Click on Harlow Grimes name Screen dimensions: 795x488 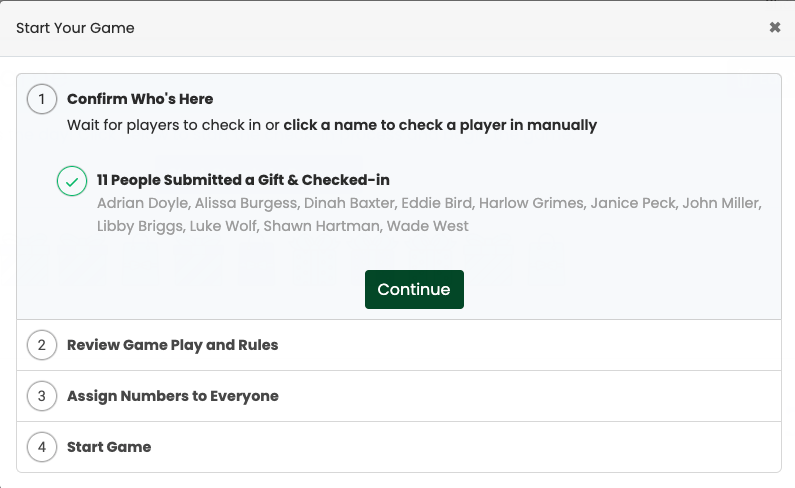[x=531, y=203]
